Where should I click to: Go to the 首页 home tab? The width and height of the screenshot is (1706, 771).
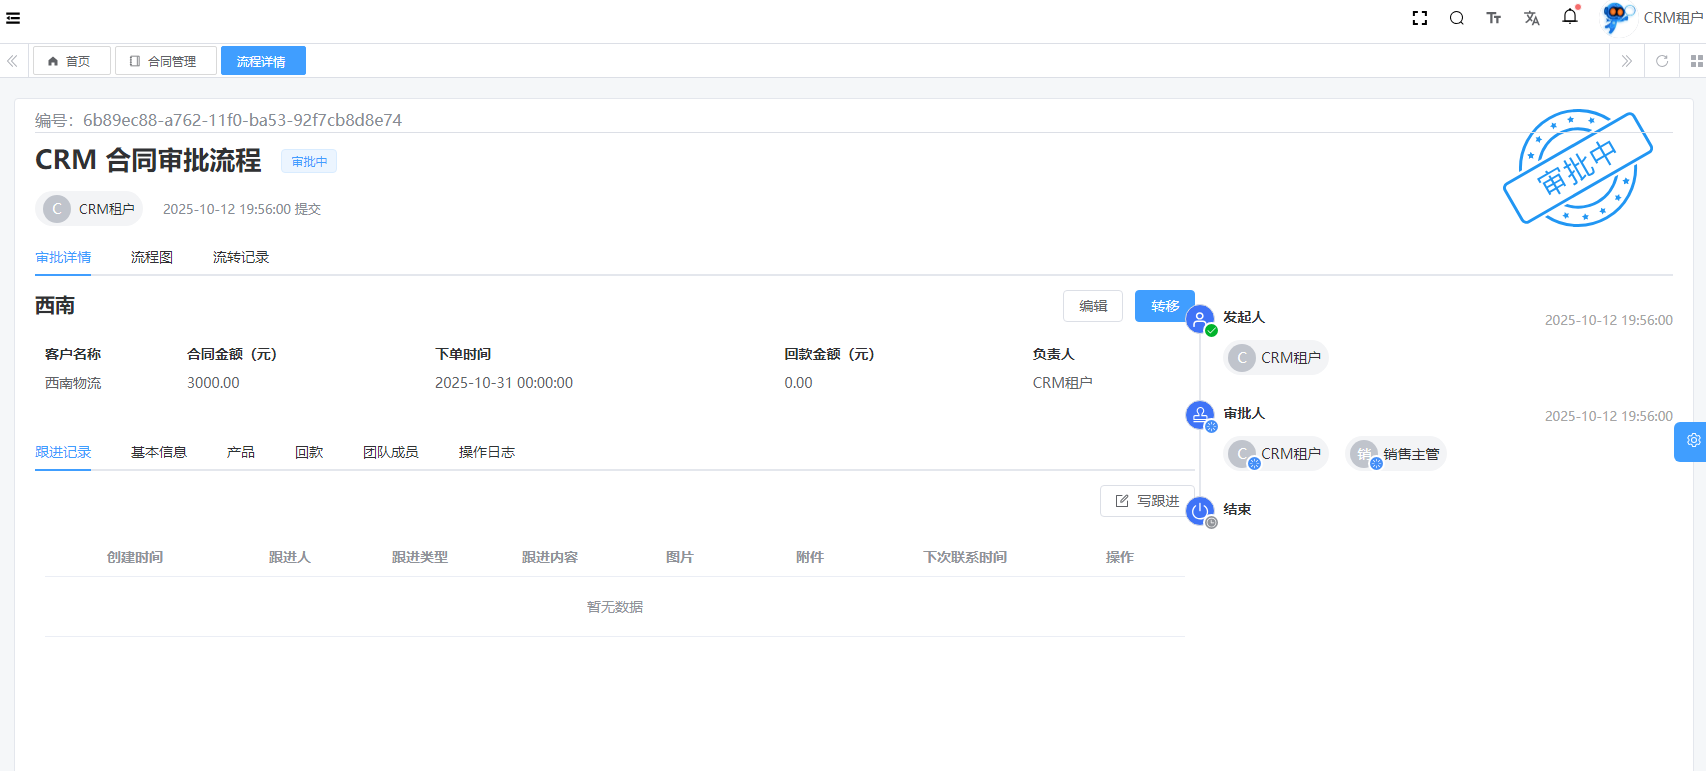pos(71,61)
